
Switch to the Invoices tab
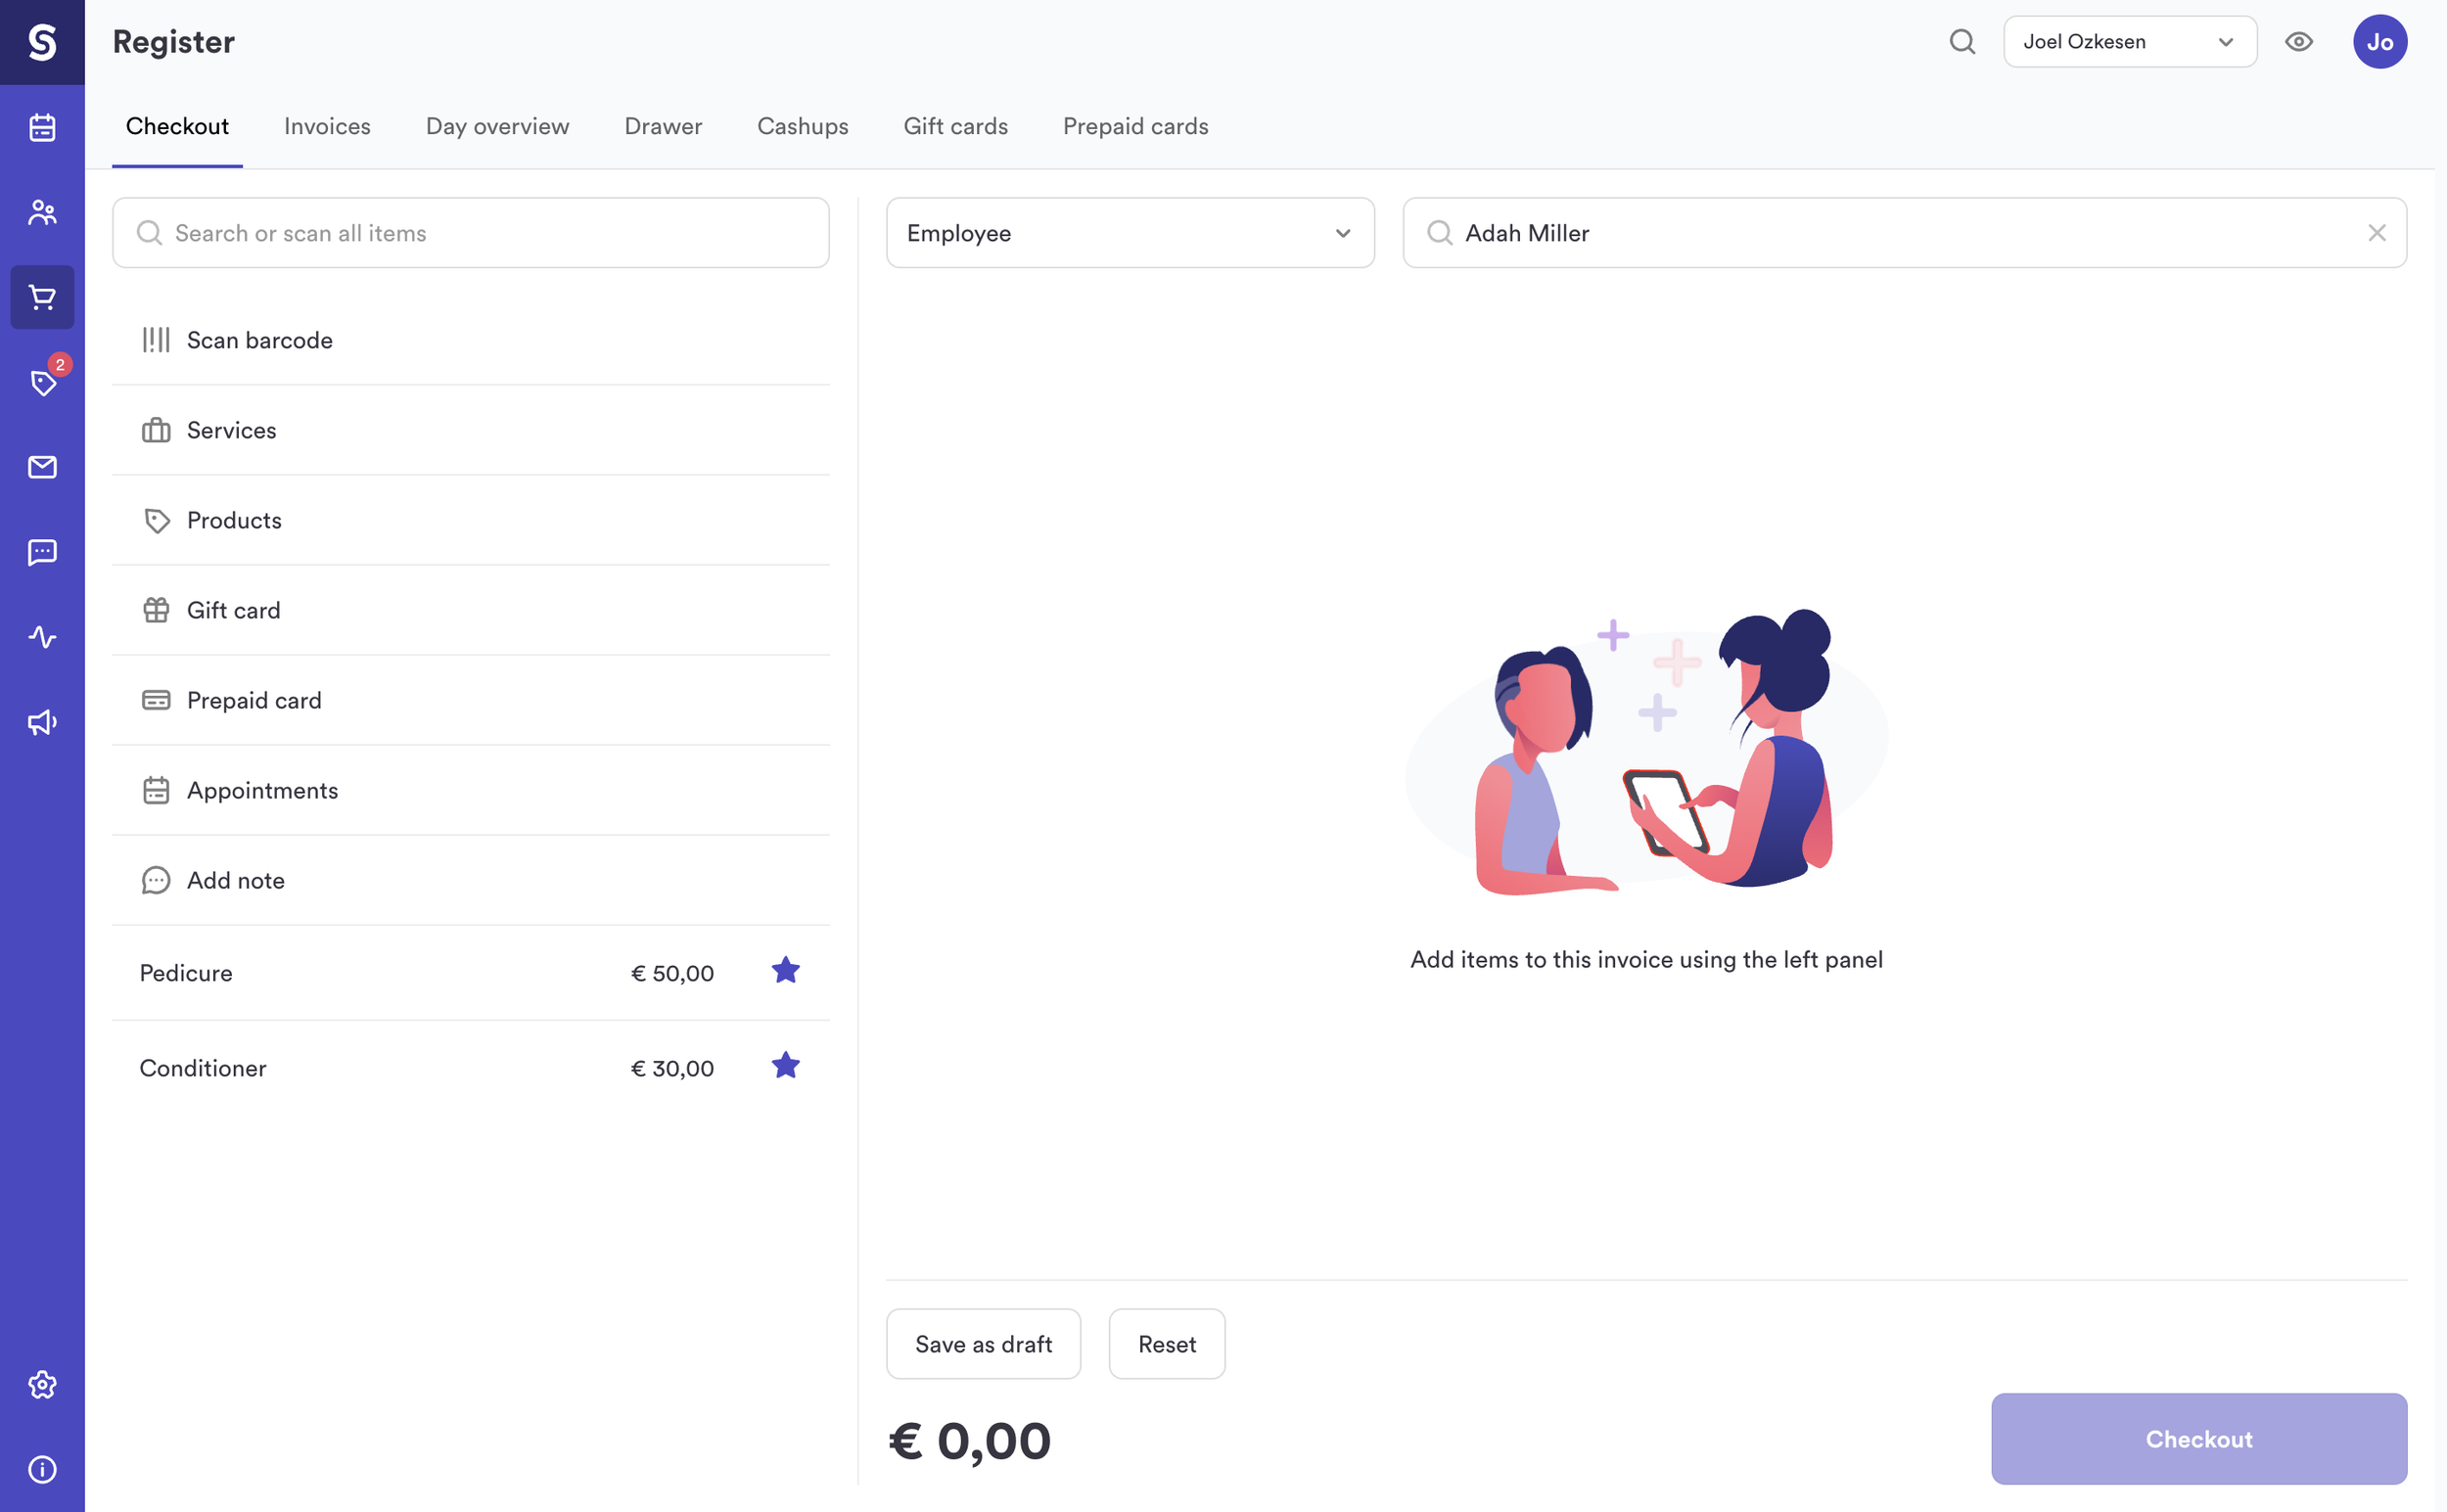[327, 126]
